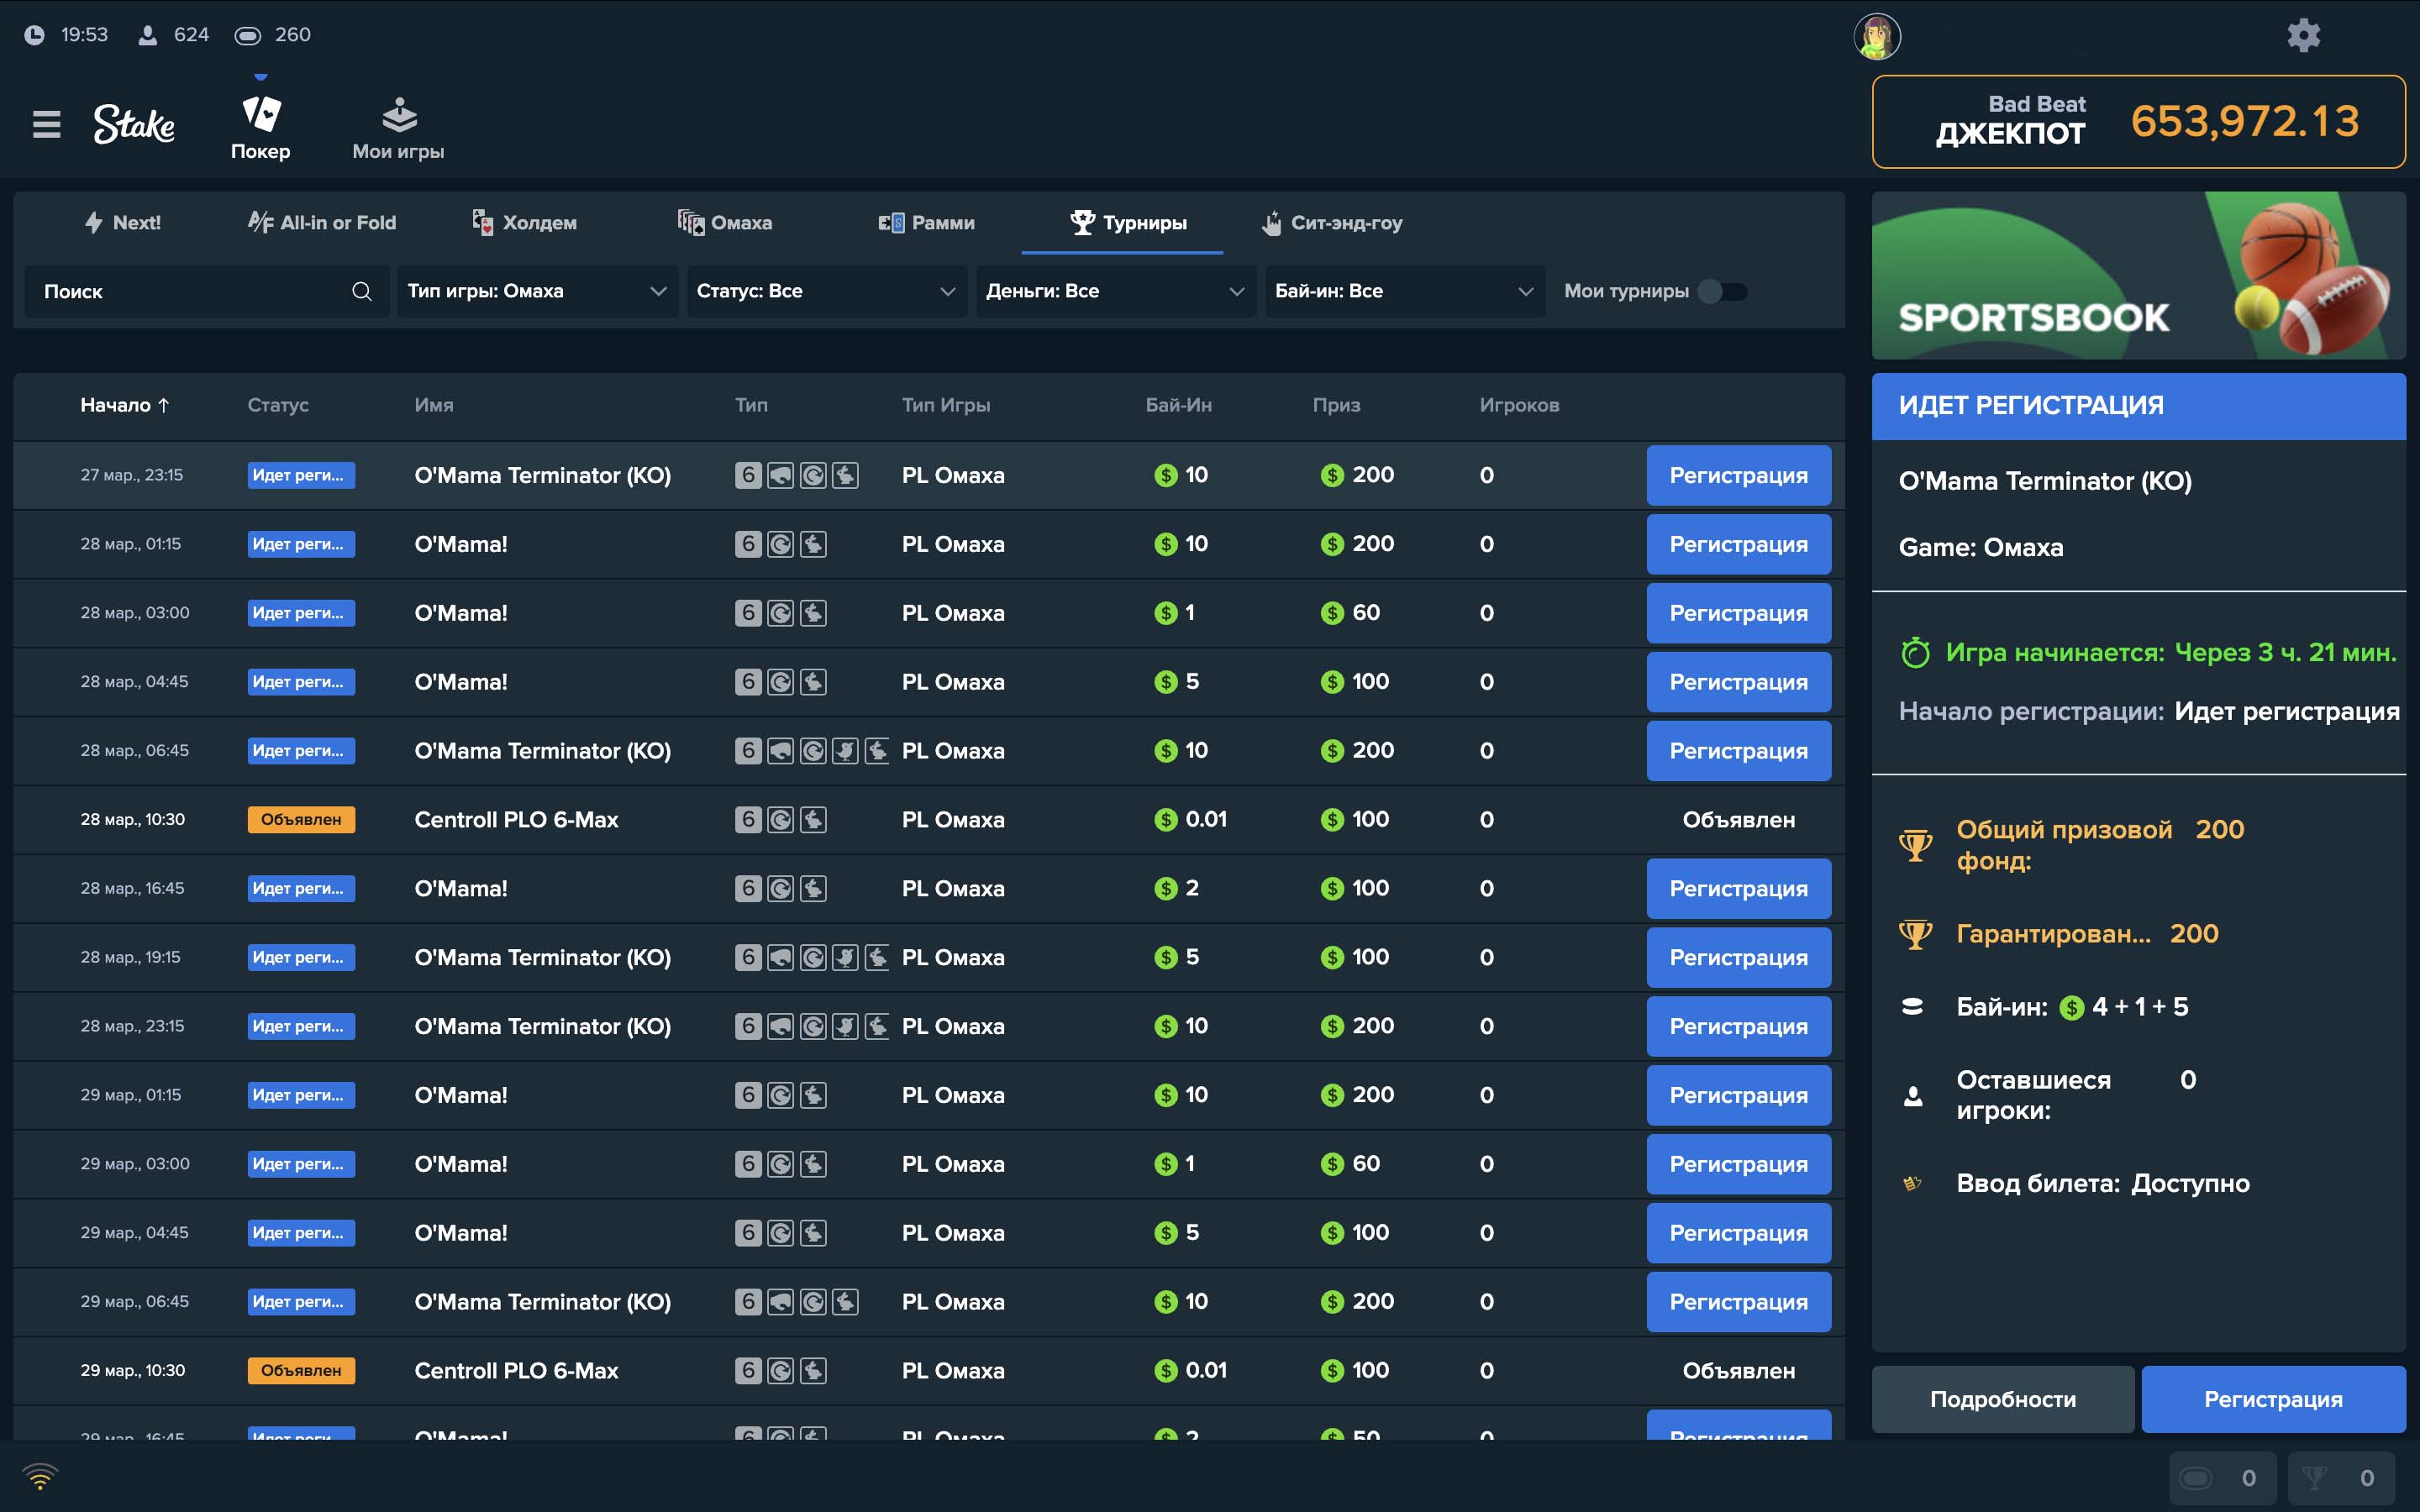Click the Stake logo
Image resolution: width=2420 pixels, height=1512 pixels.
click(134, 125)
